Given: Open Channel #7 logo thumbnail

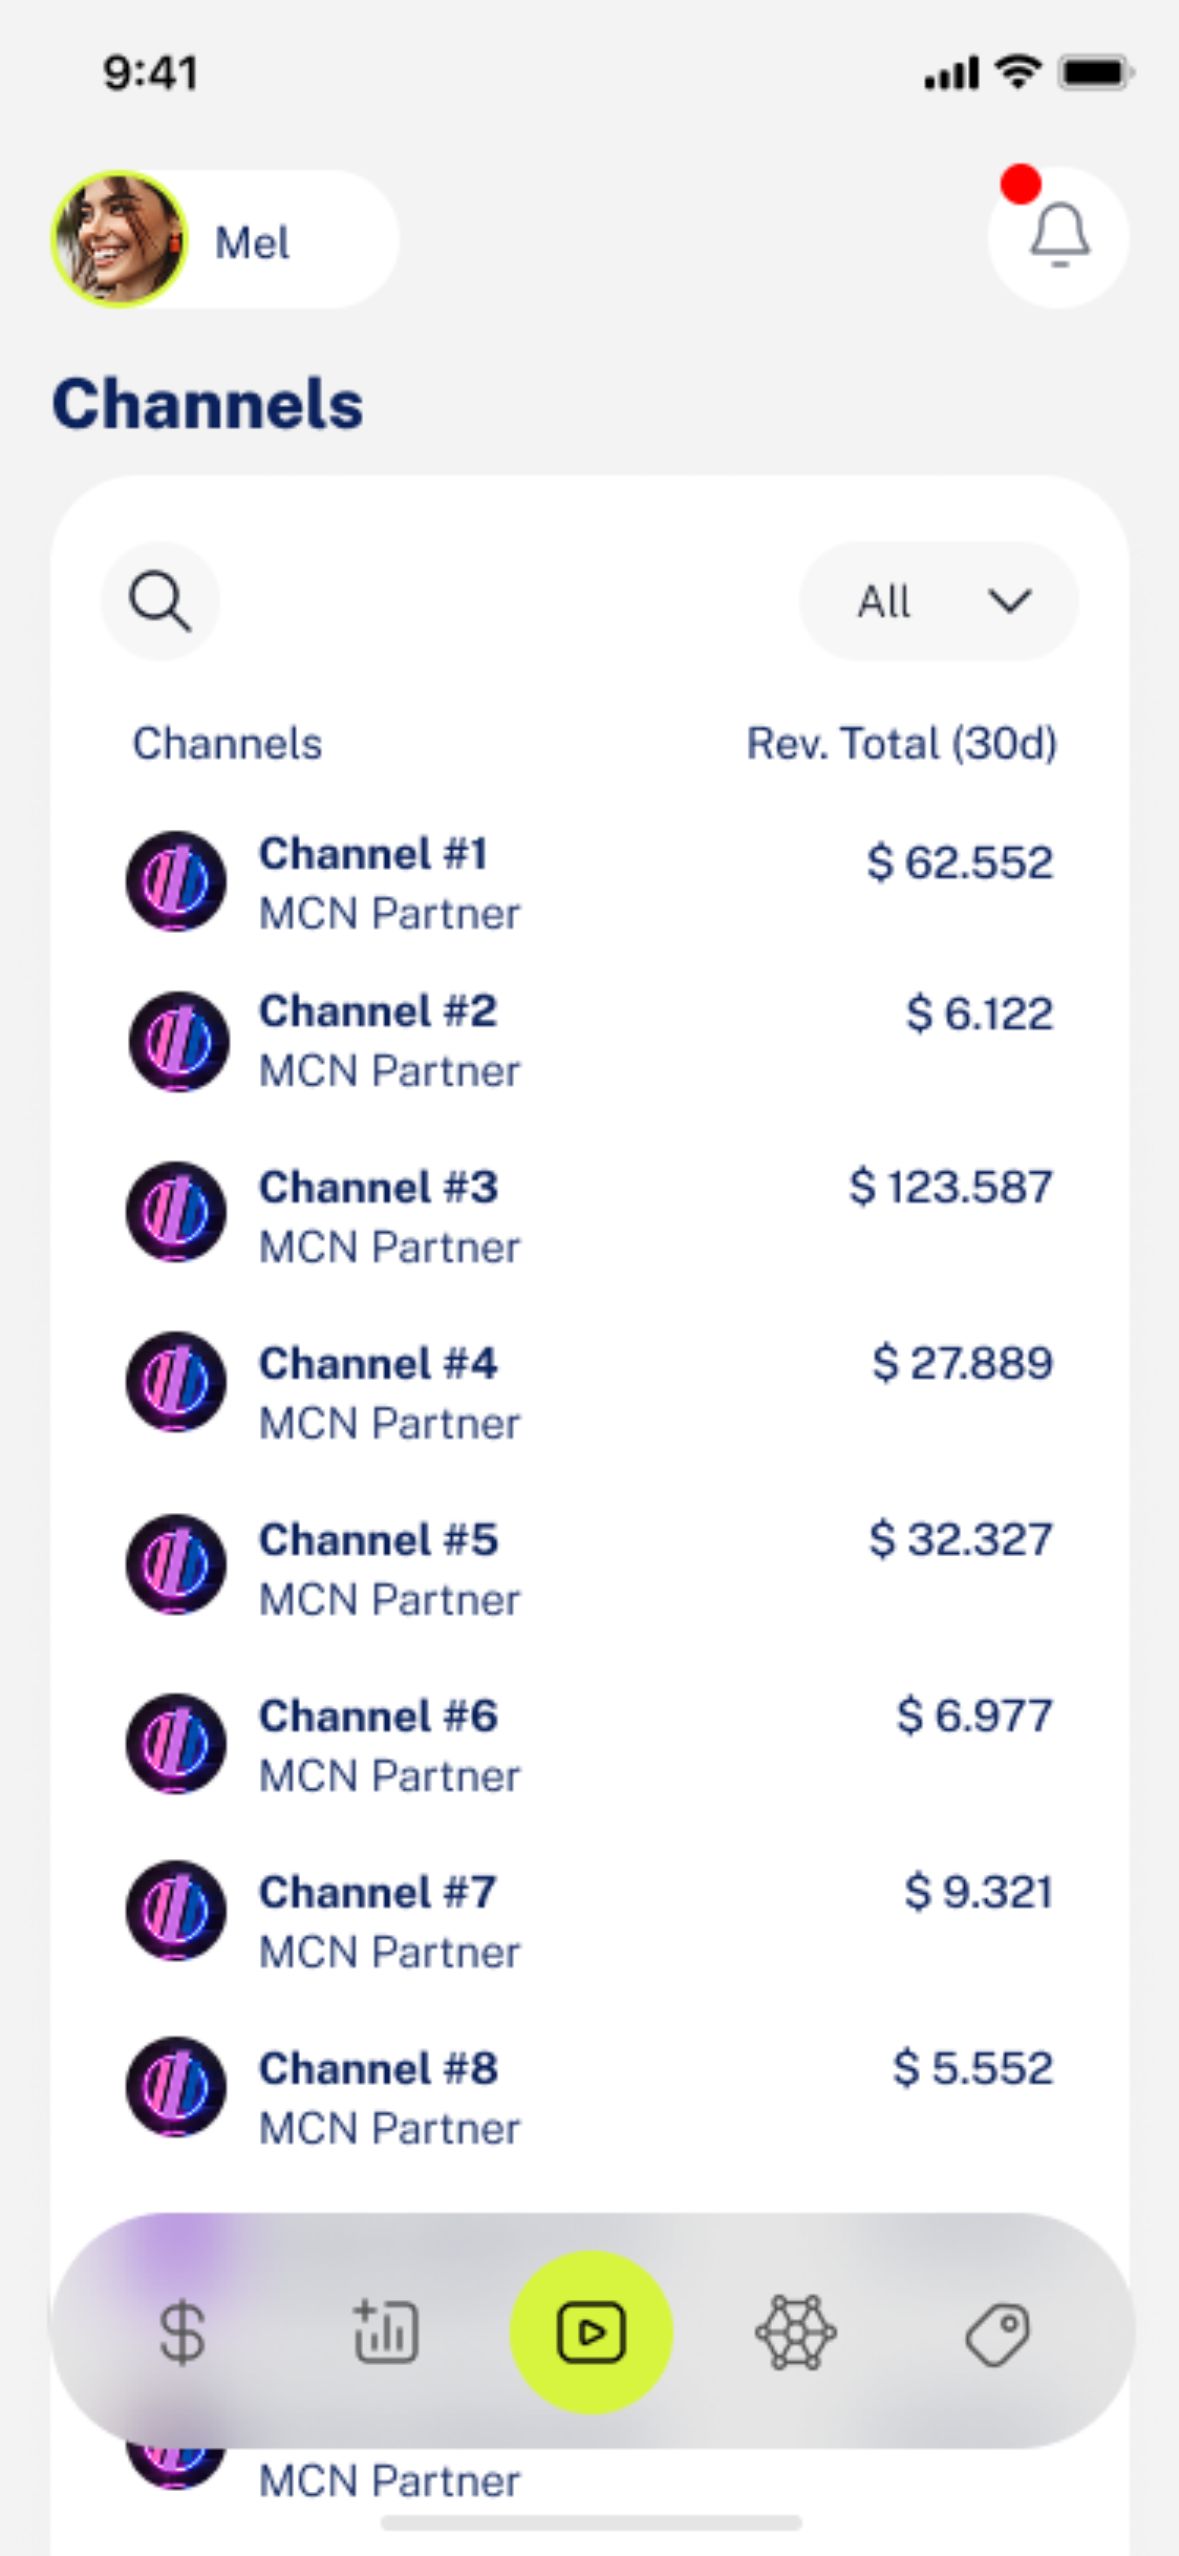Looking at the screenshot, I should coord(176,1911).
